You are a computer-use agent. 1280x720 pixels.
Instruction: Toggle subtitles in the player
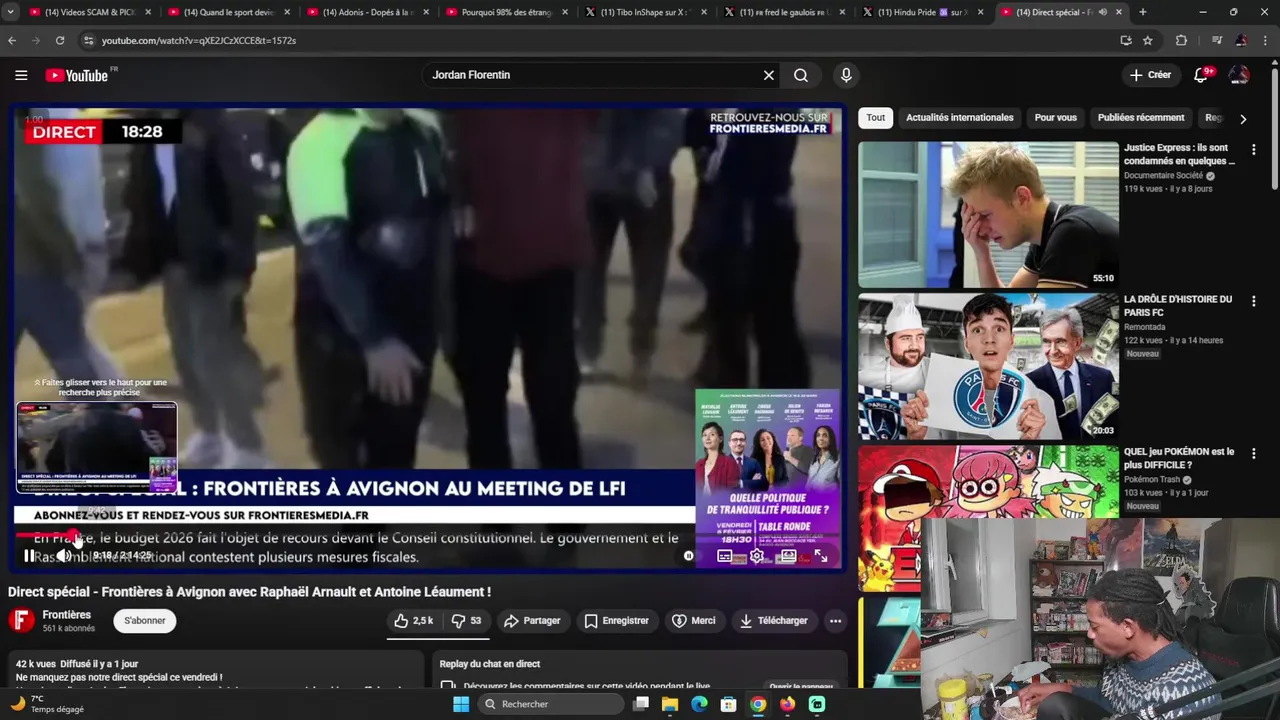pos(725,556)
